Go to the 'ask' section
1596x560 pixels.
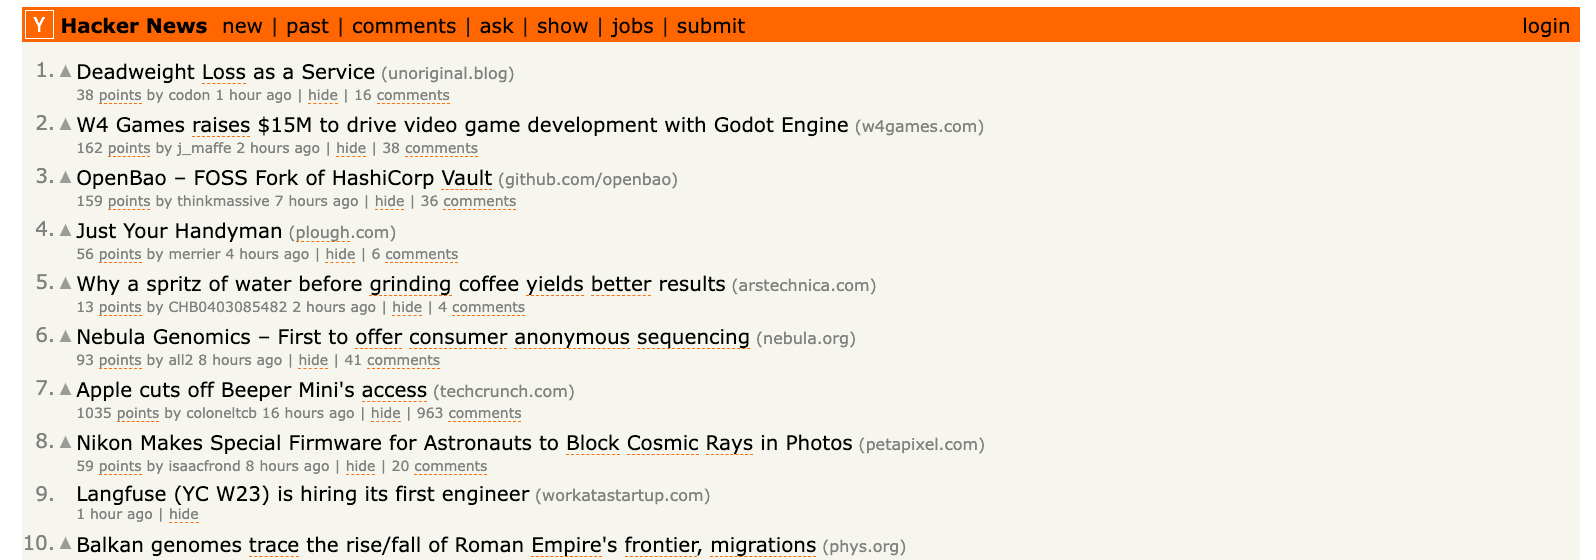click(x=496, y=26)
